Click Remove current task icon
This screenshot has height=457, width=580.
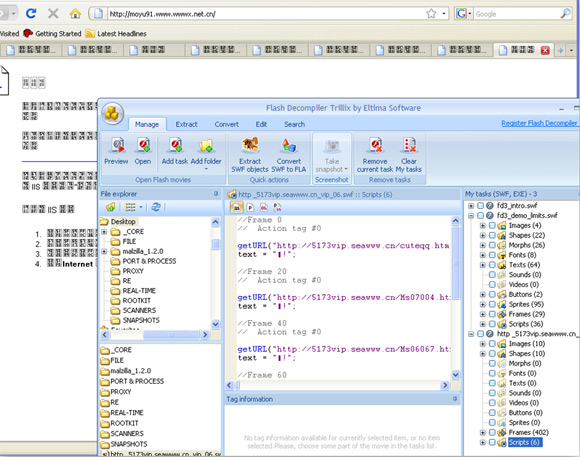pos(375,146)
